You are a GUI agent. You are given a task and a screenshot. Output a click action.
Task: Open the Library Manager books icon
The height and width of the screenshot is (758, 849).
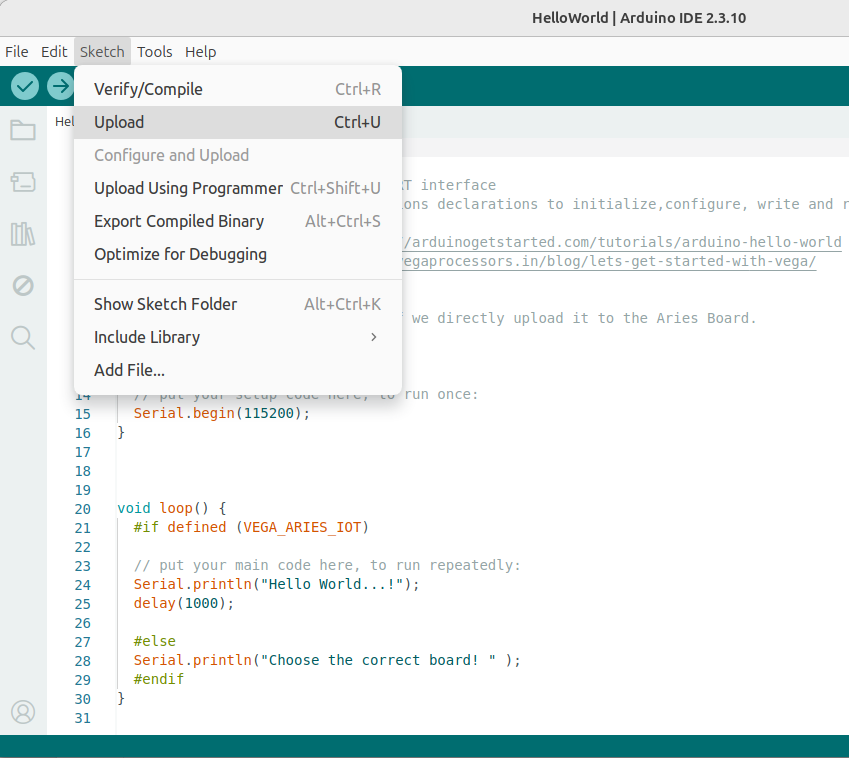click(x=23, y=234)
